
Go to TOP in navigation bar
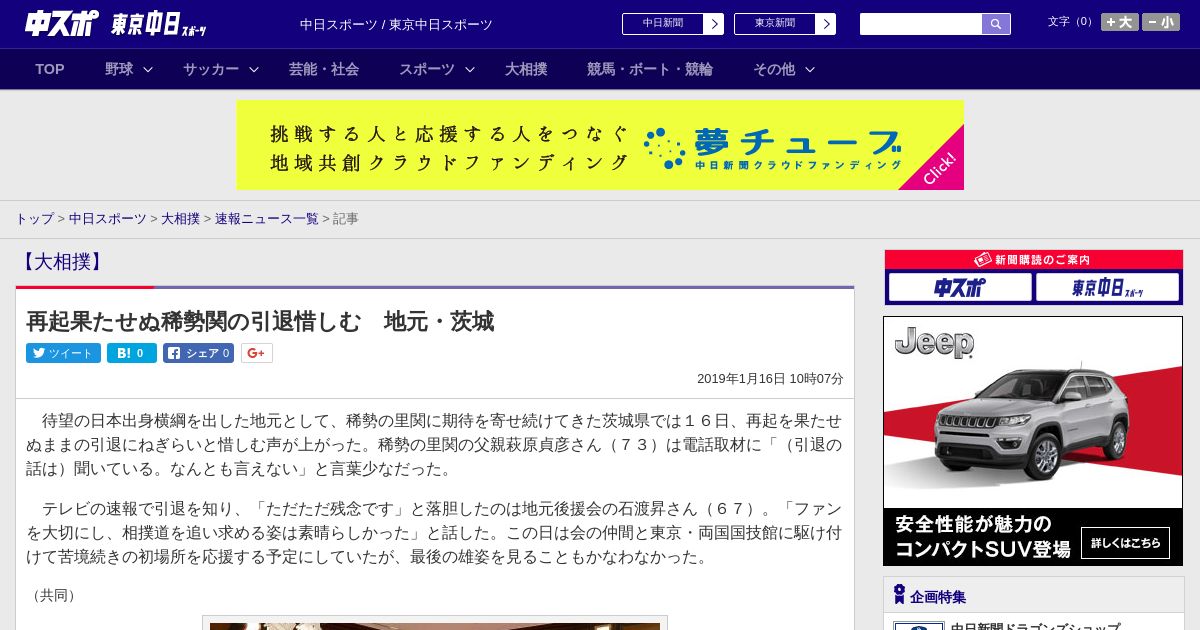[x=50, y=69]
